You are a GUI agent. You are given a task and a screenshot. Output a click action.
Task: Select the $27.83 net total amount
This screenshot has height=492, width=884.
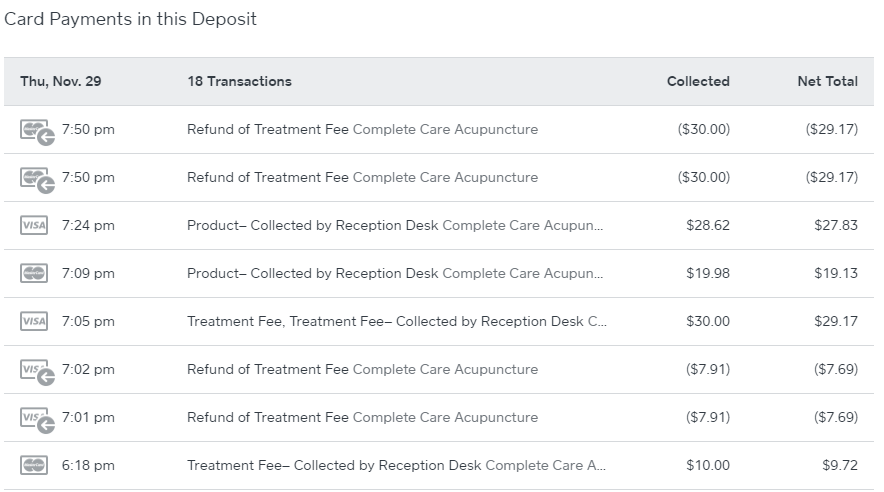click(x=836, y=226)
